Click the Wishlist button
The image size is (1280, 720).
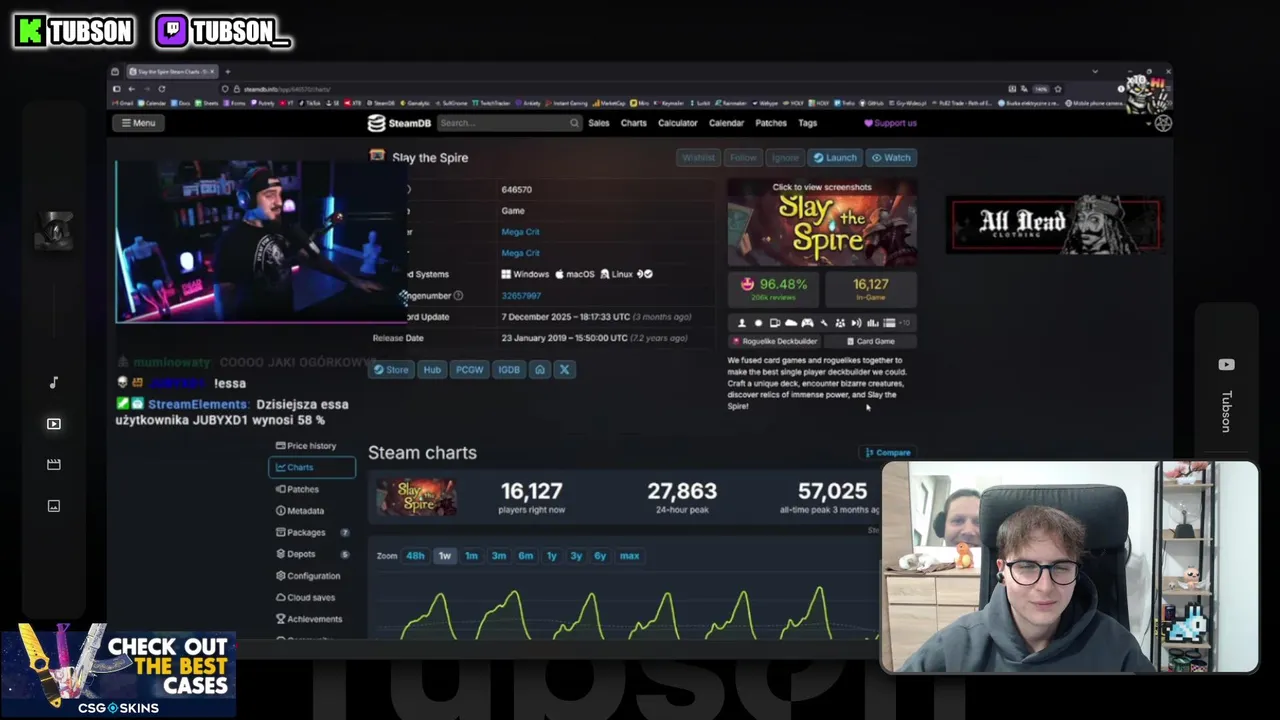click(x=699, y=157)
